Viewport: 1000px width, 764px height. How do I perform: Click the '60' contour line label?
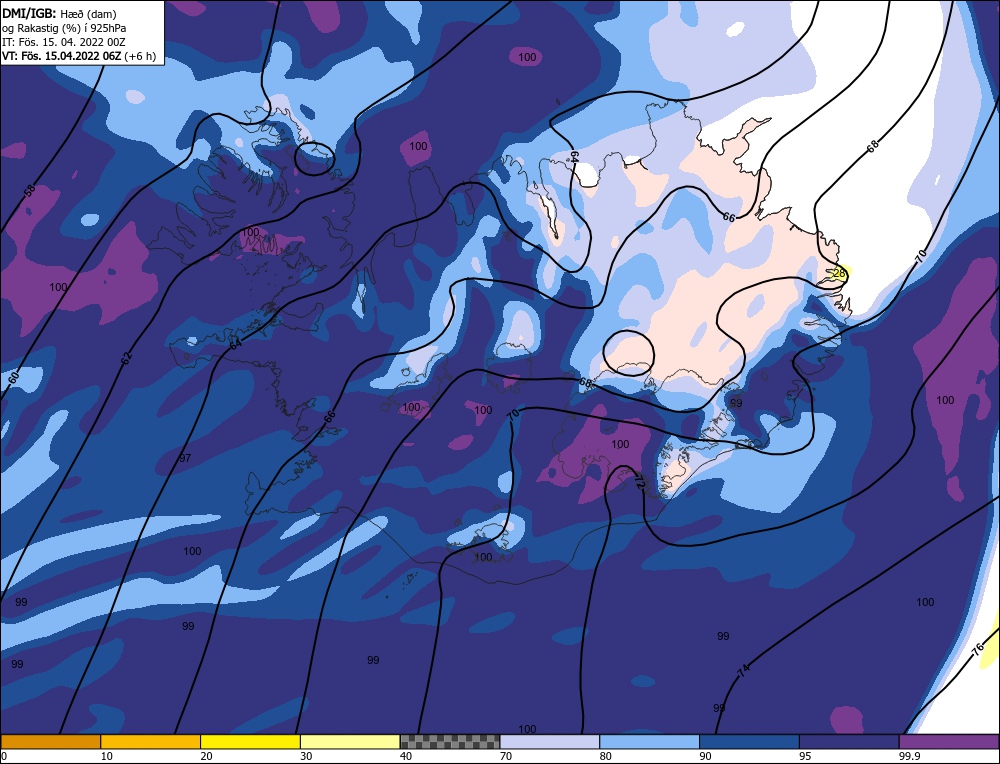[x=14, y=378]
